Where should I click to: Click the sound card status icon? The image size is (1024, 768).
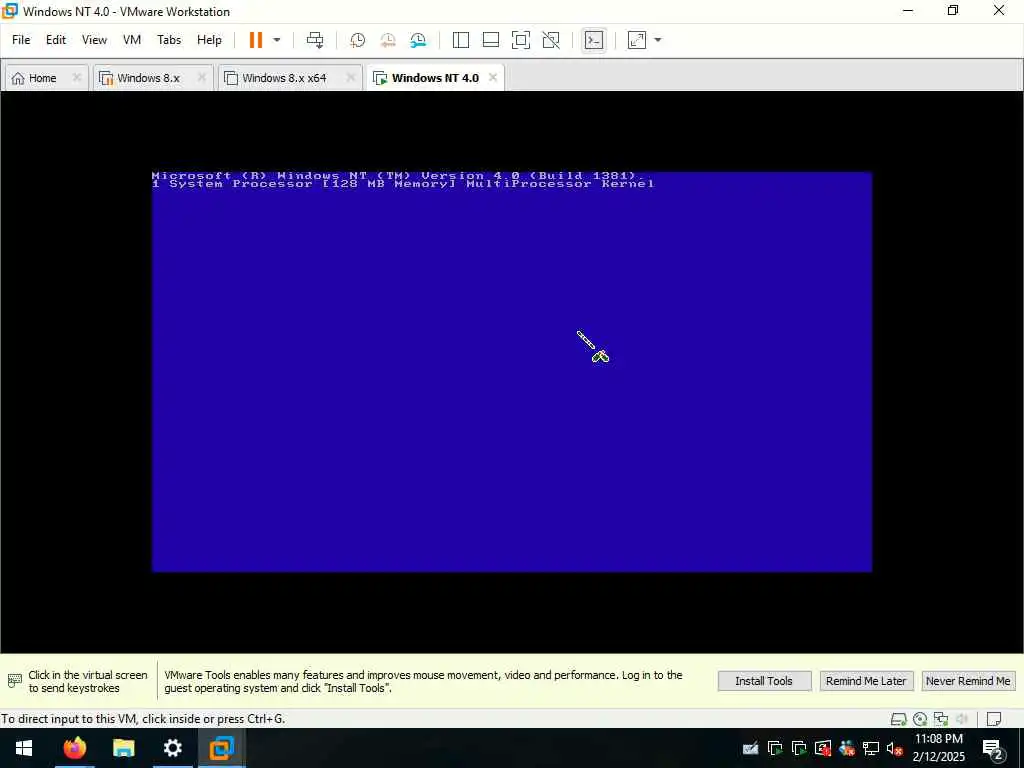click(962, 719)
